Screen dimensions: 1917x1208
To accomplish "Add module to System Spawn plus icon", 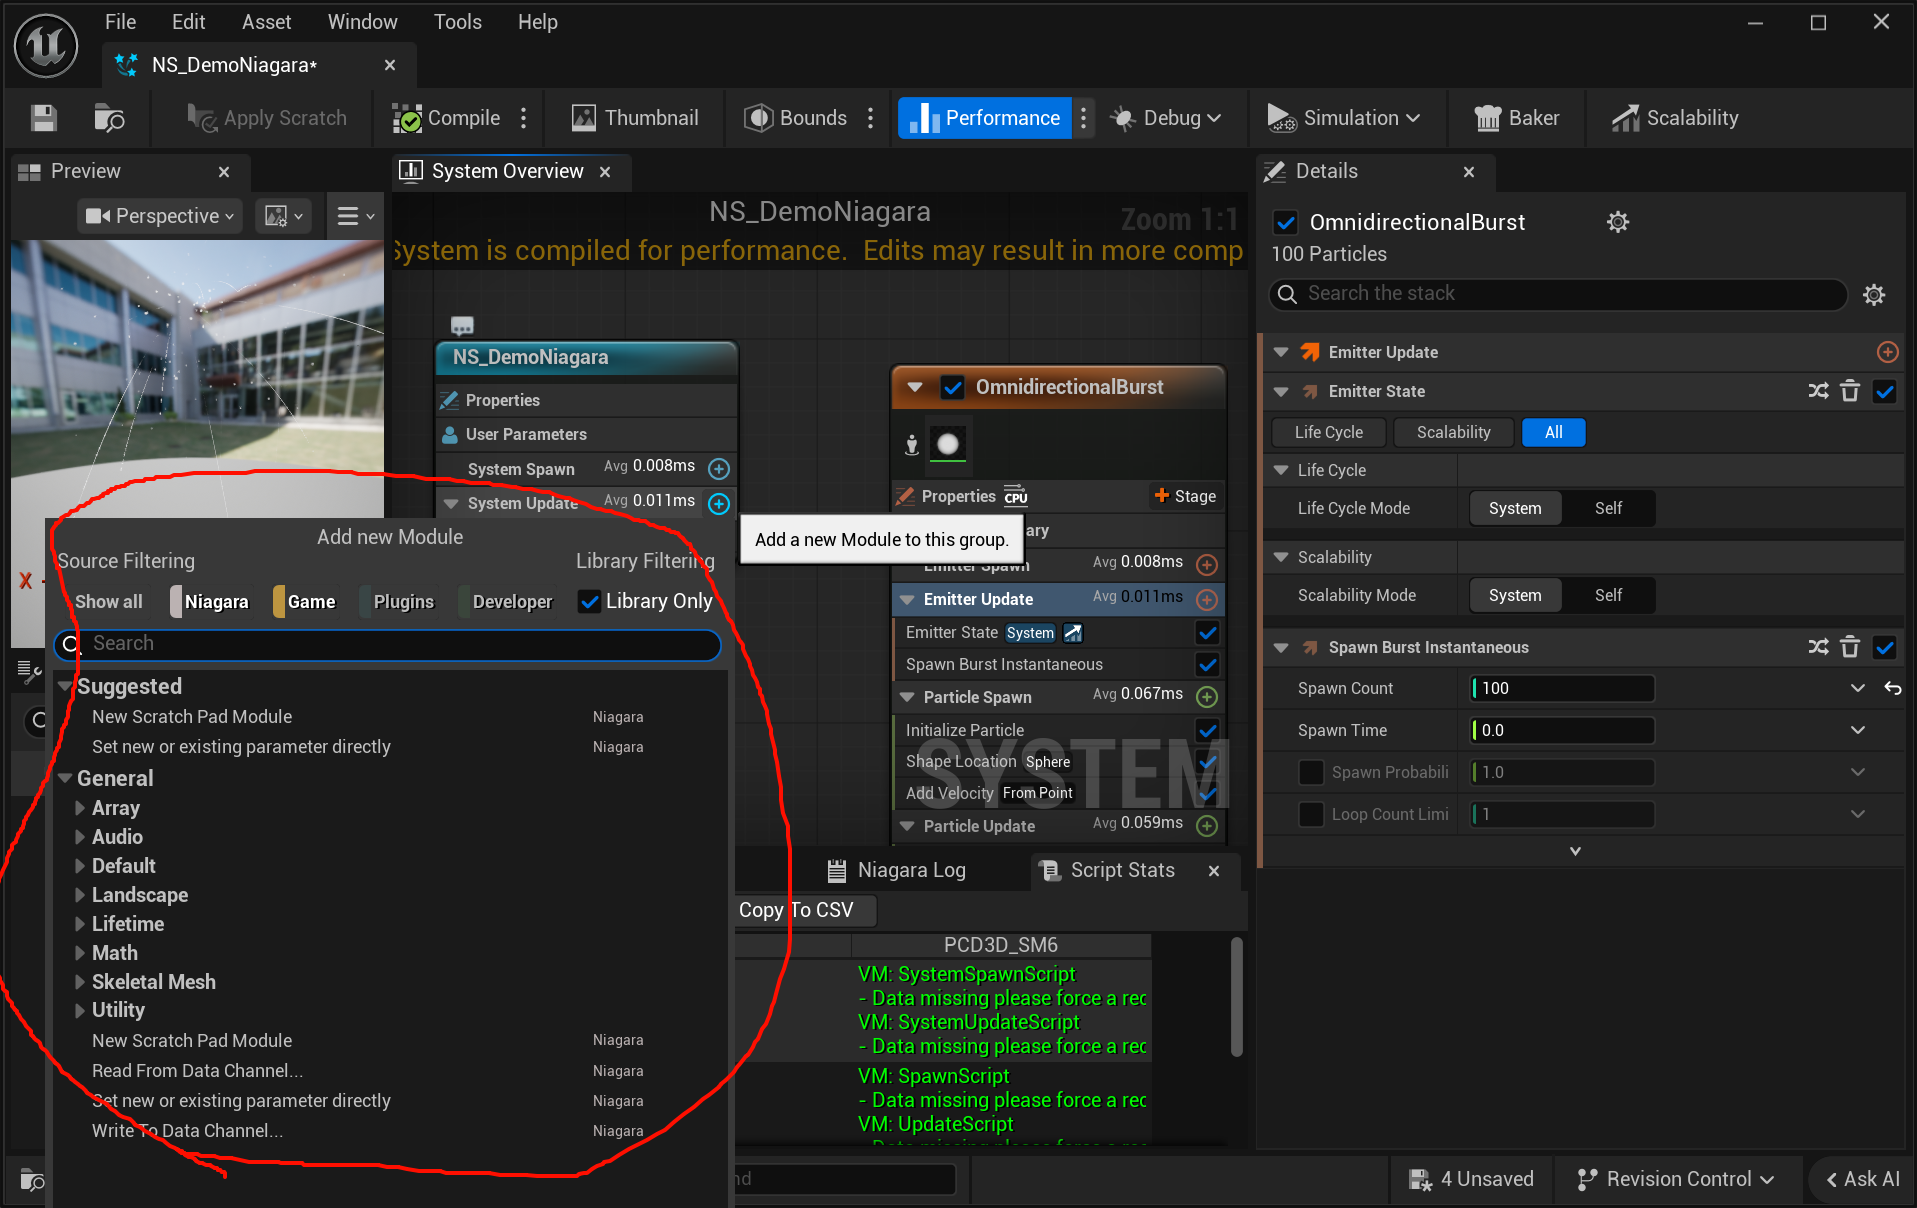I will [719, 468].
